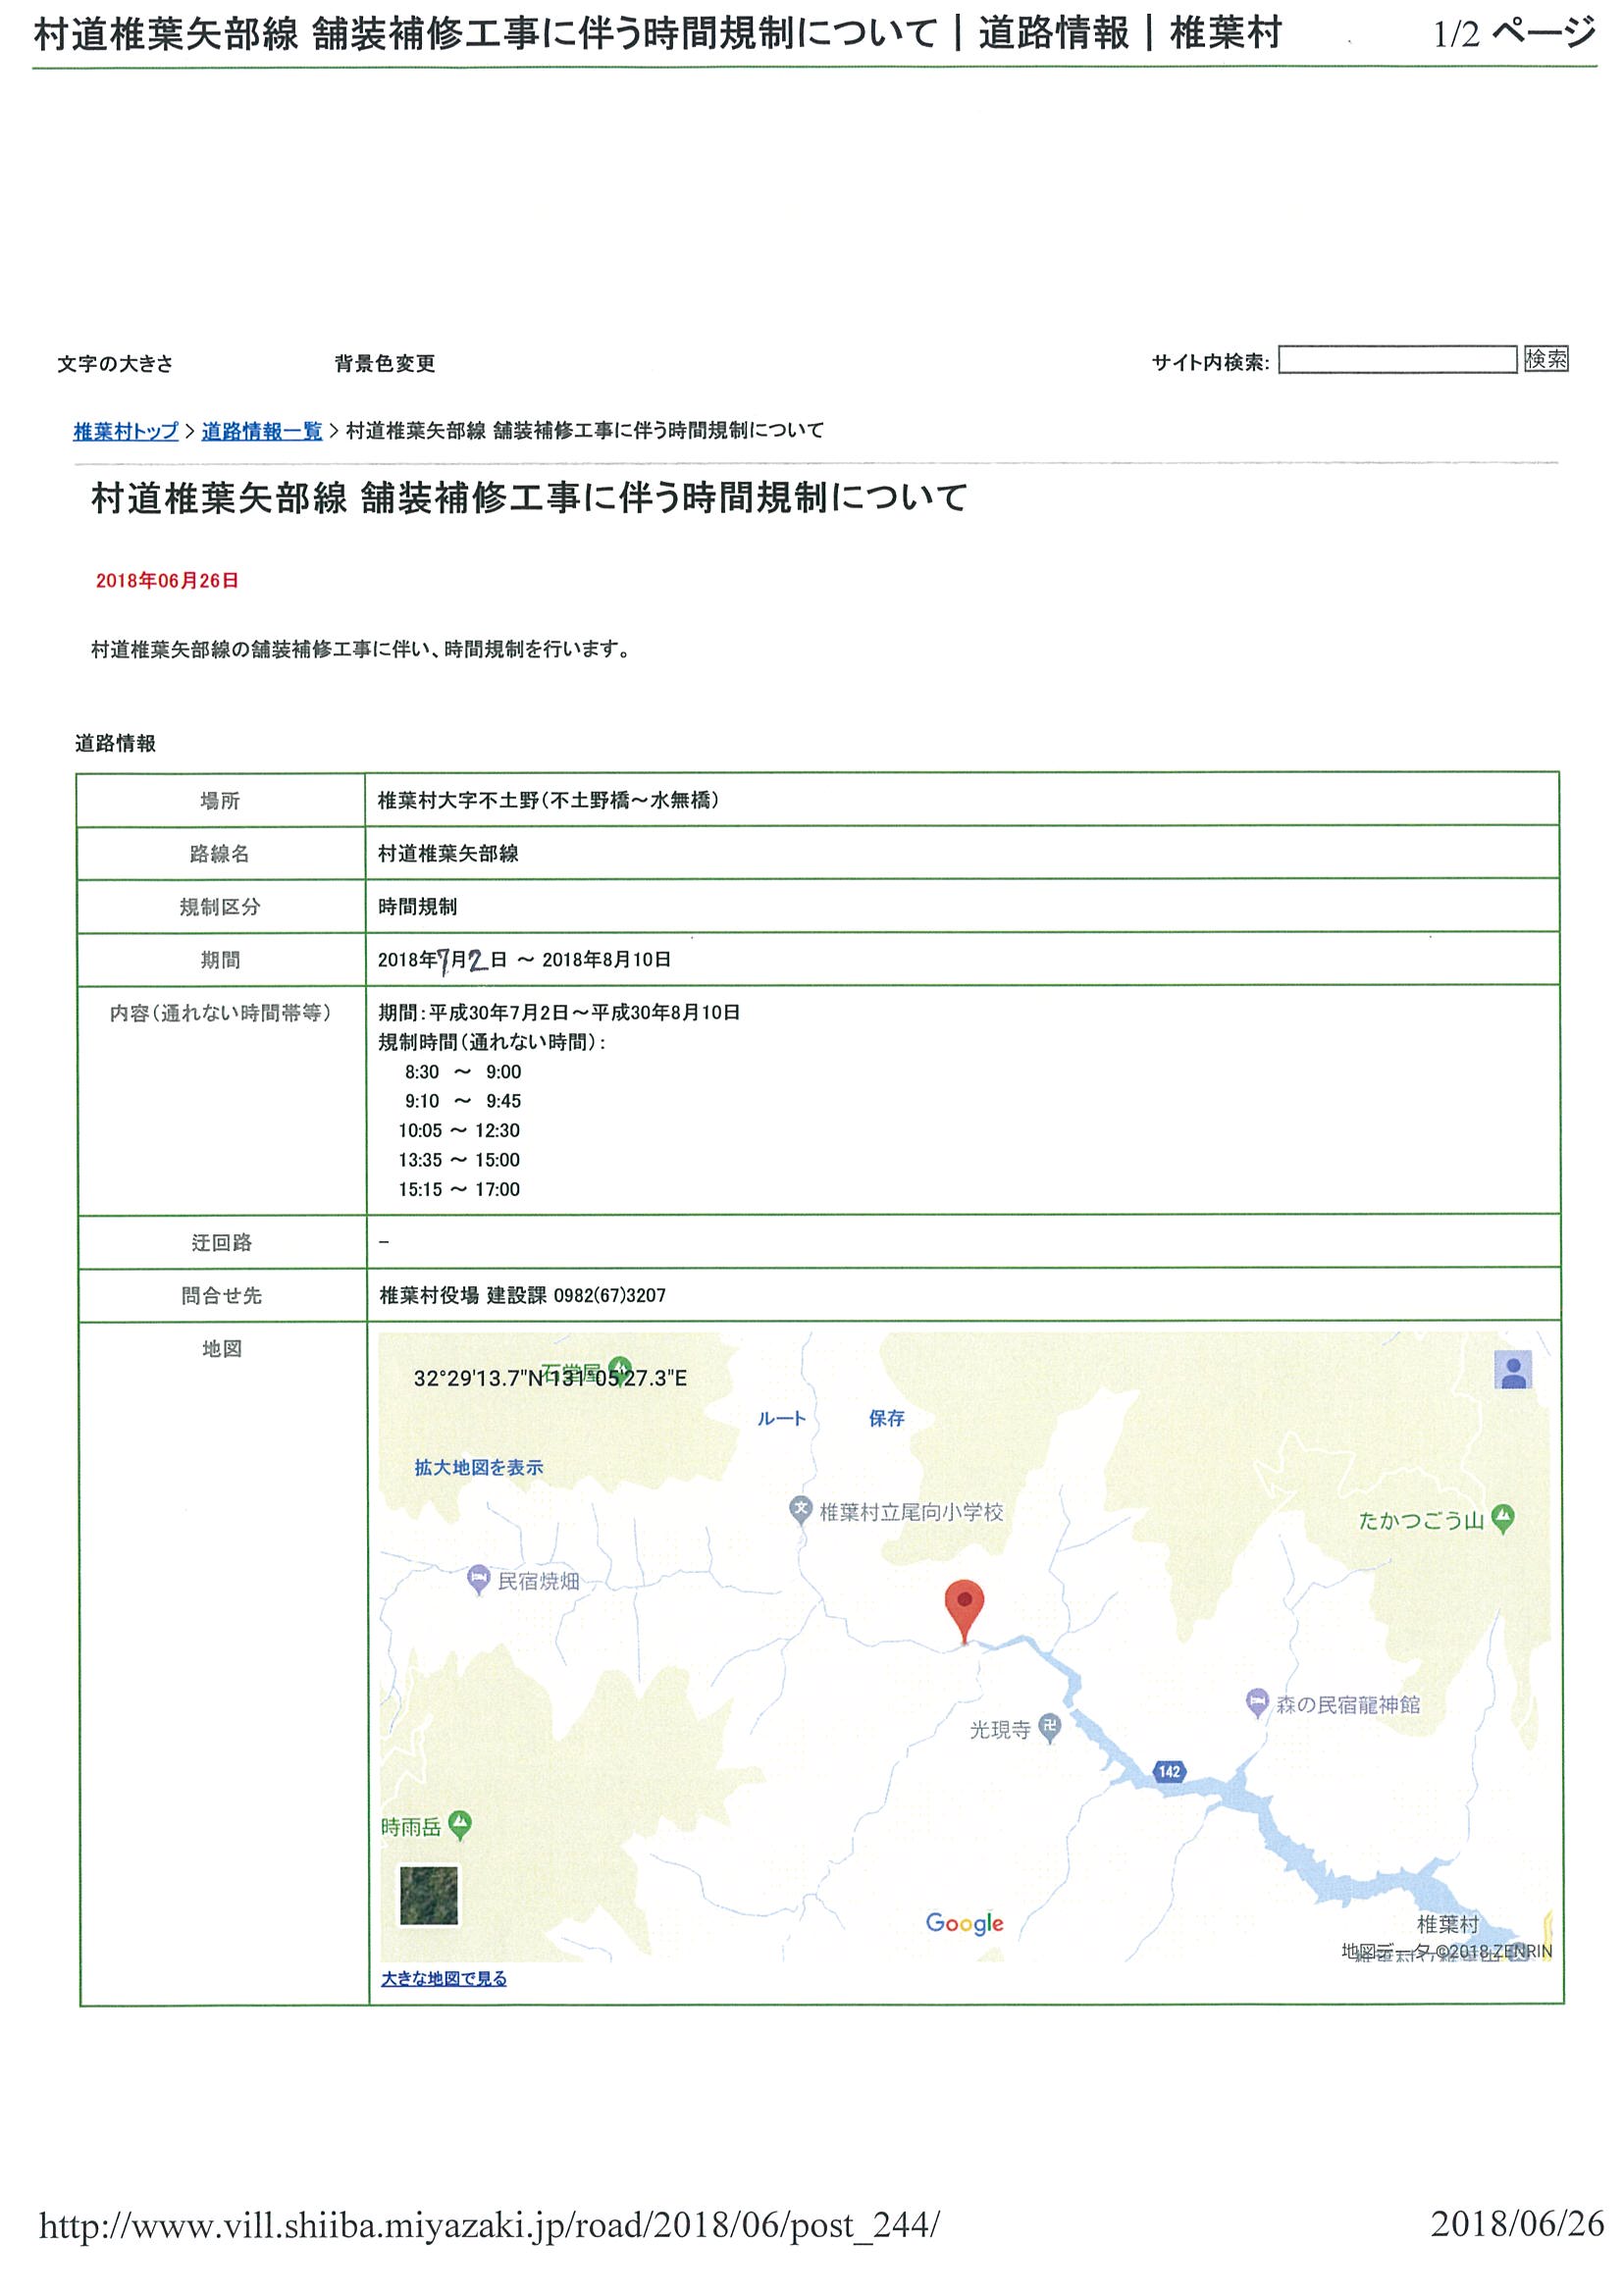Open the 大きな地図で見る link
This screenshot has height=2296, width=1623.
tap(444, 1978)
